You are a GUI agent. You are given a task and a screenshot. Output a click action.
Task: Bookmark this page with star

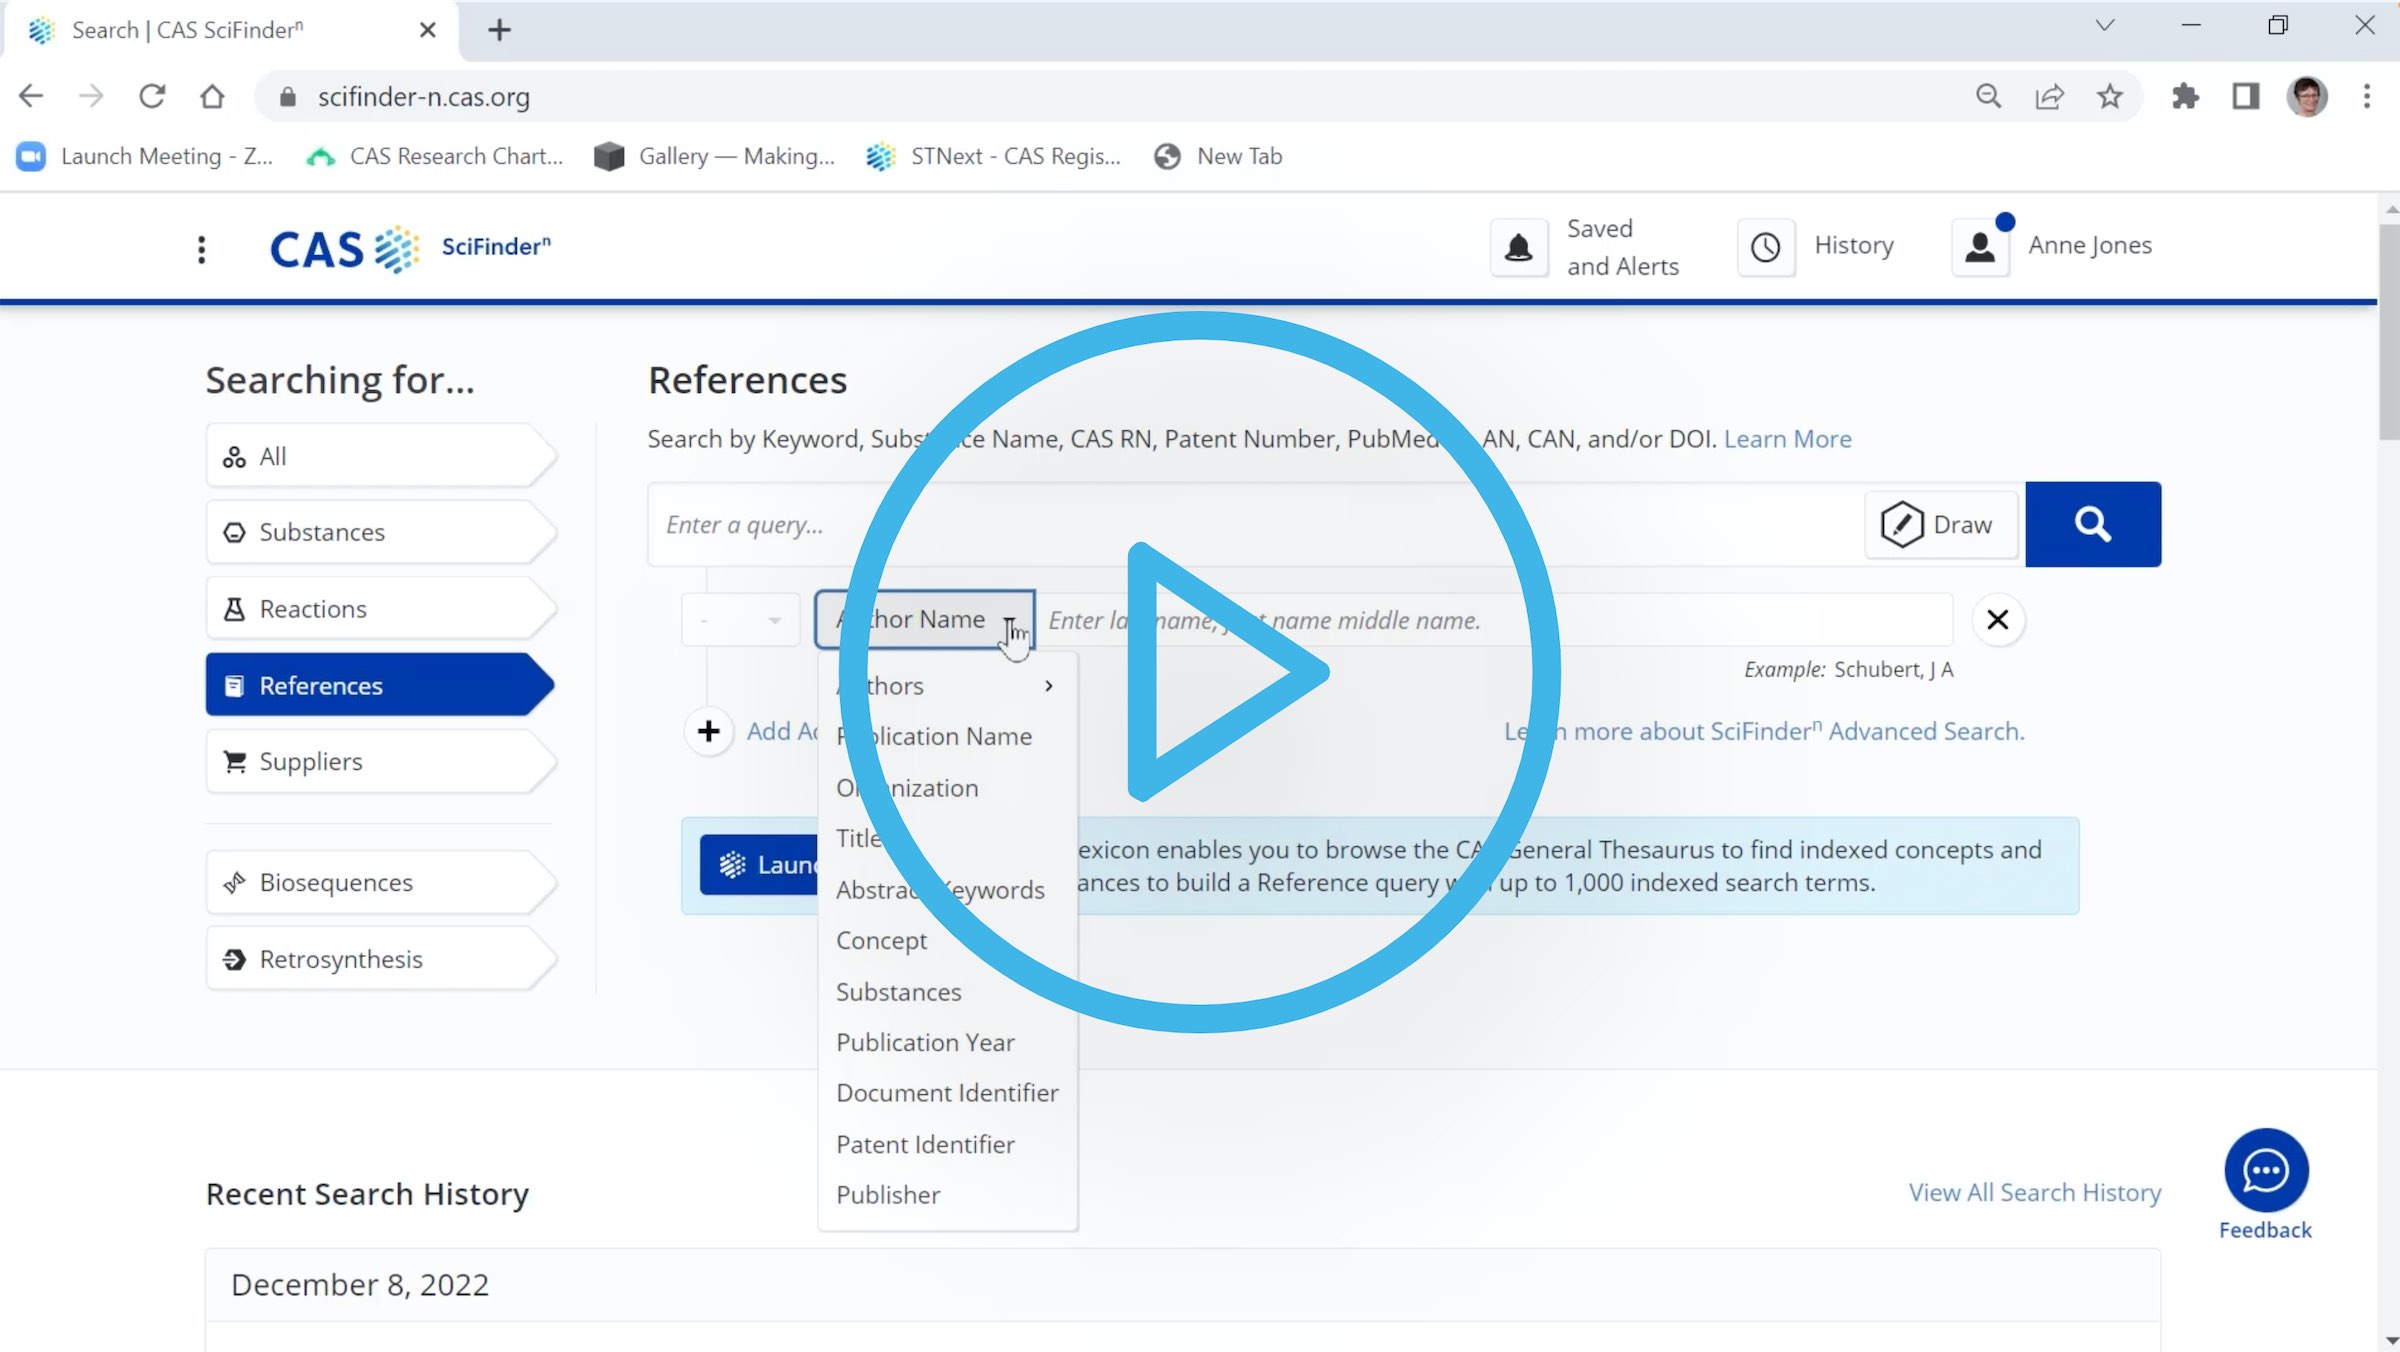point(2110,96)
